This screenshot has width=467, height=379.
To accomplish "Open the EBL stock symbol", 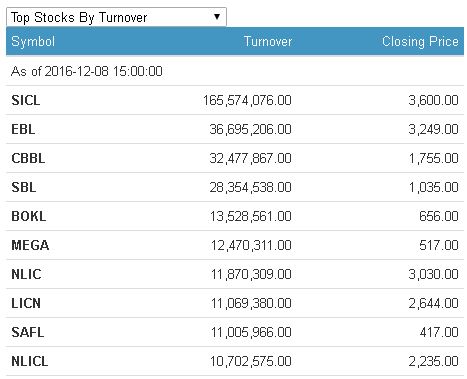I will [23, 129].
